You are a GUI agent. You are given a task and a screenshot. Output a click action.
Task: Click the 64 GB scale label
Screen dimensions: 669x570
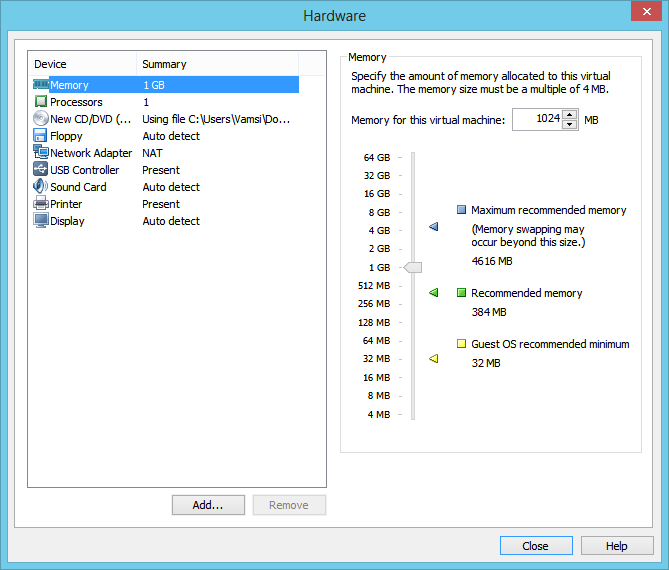click(377, 157)
